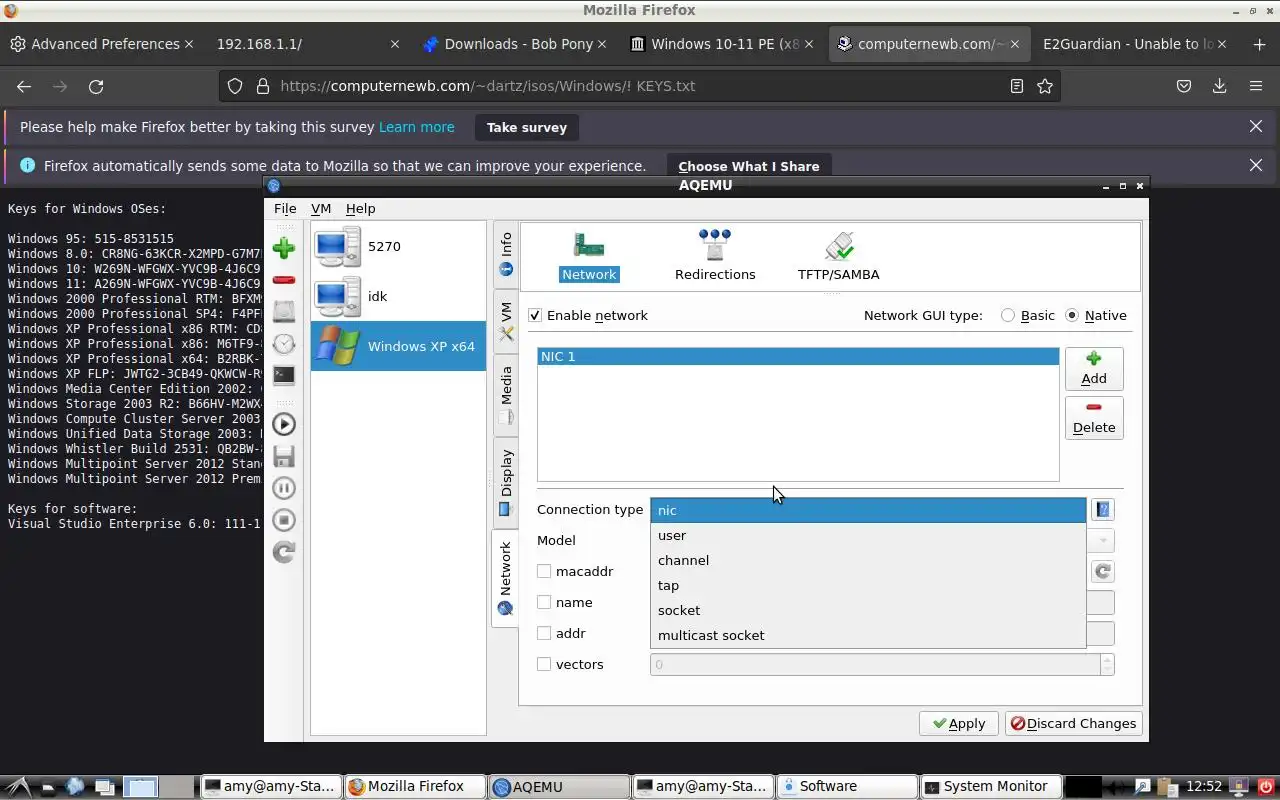The width and height of the screenshot is (1280, 800).
Task: Open the Learn more link in Firefox
Action: coord(417,127)
